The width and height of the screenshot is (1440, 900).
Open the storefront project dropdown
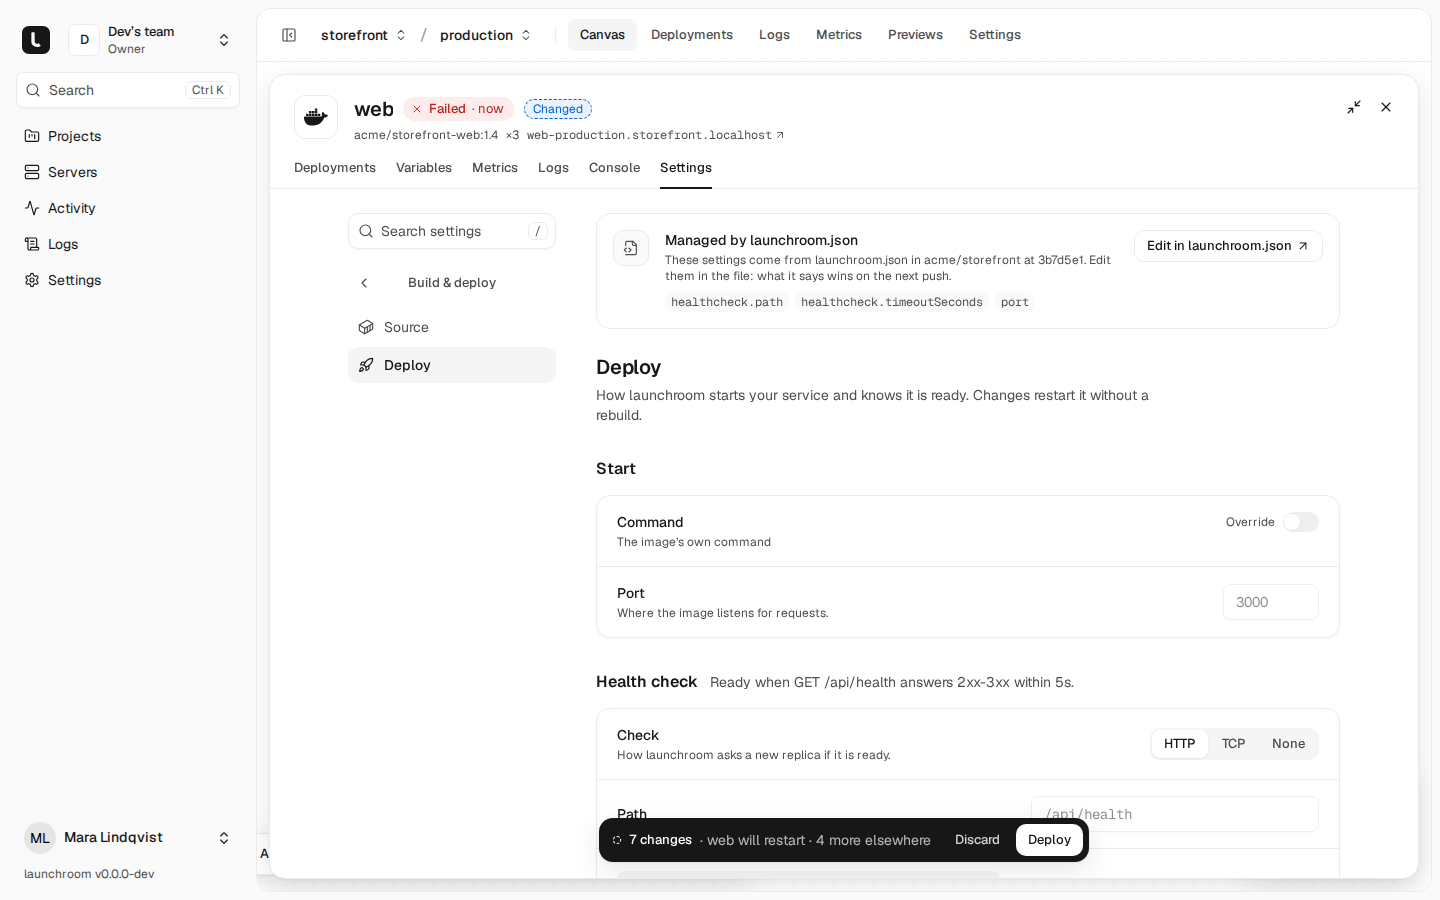pyautogui.click(x=363, y=35)
